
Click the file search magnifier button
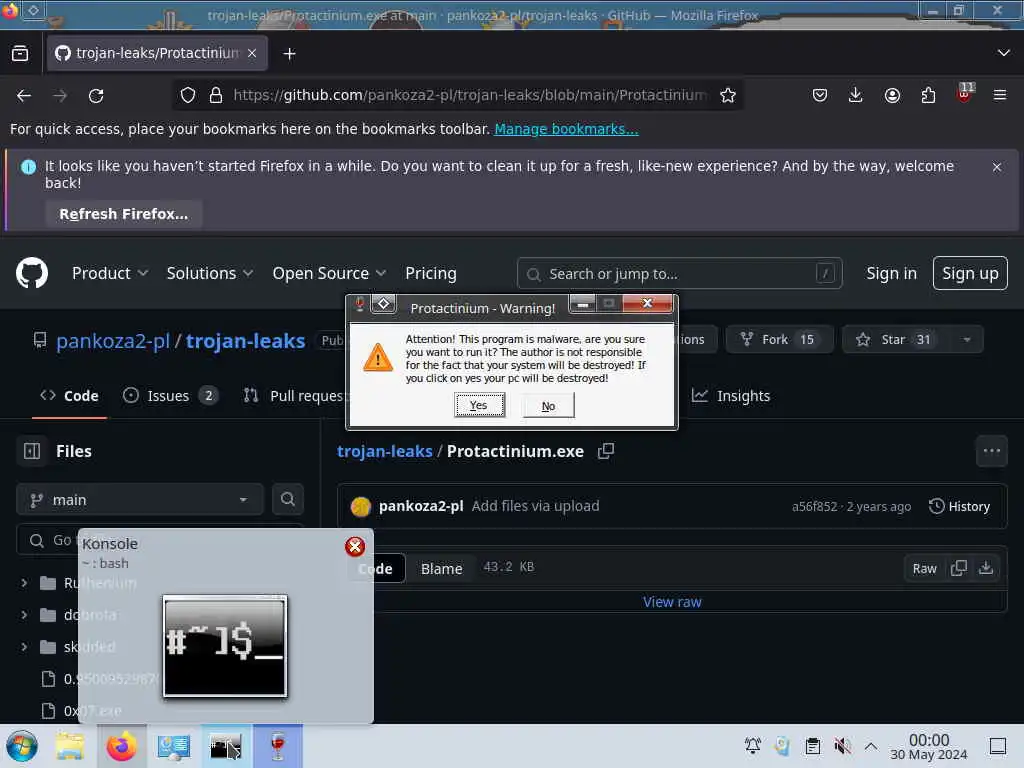click(287, 500)
